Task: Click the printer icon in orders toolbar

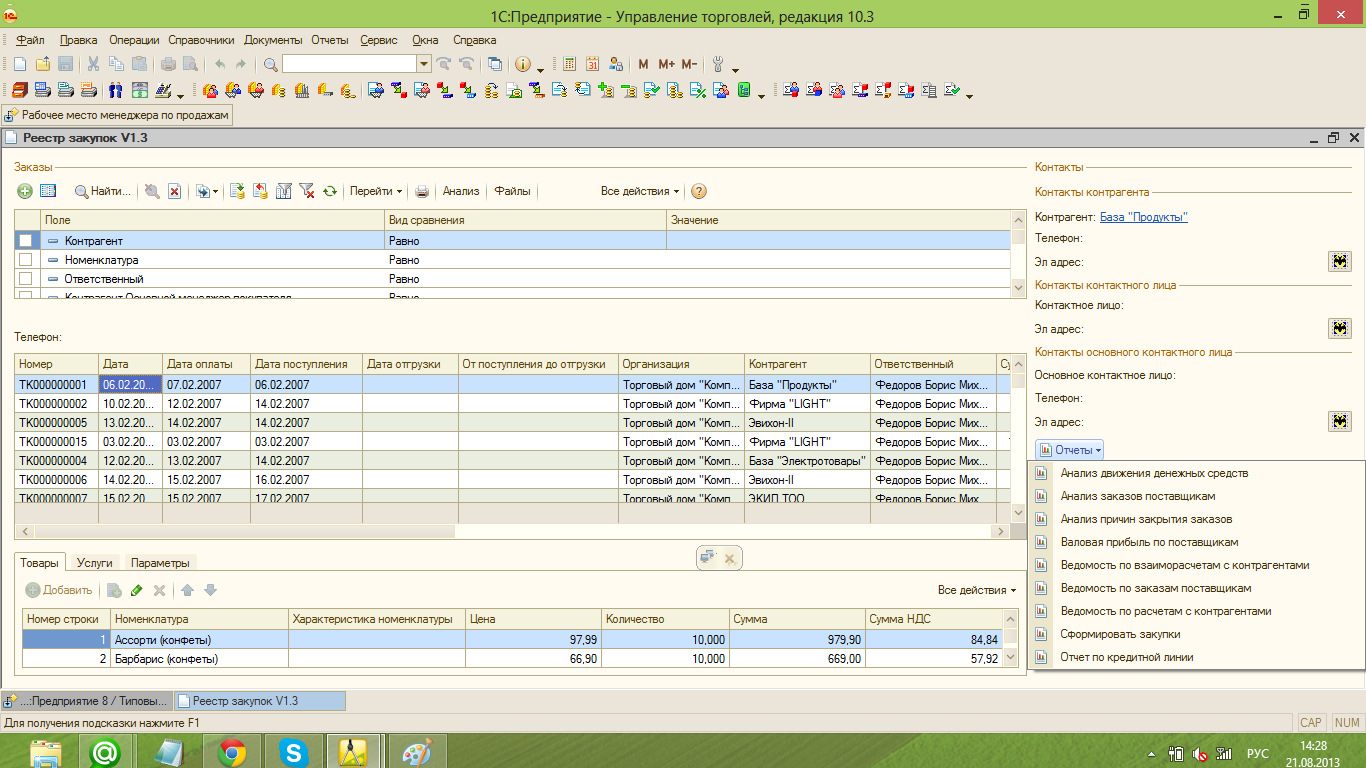Action: coord(423,191)
